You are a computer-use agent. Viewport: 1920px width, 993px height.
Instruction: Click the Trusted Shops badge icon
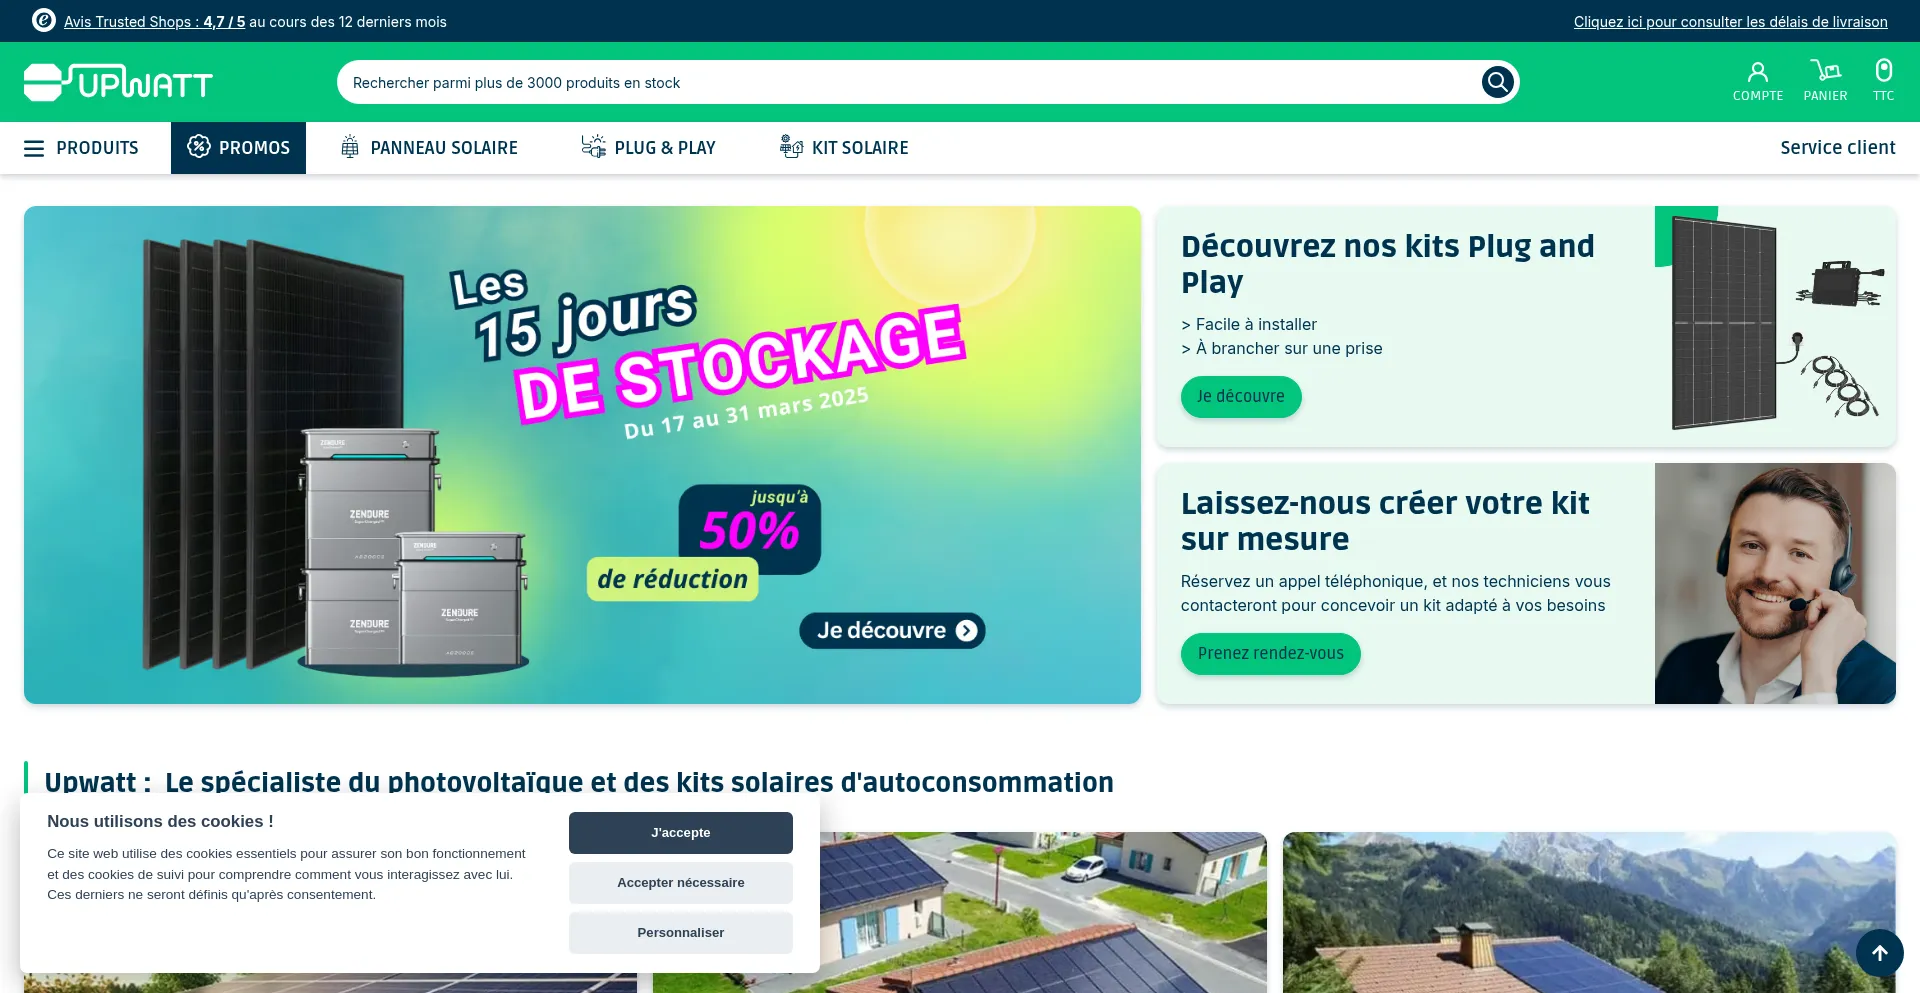click(44, 20)
